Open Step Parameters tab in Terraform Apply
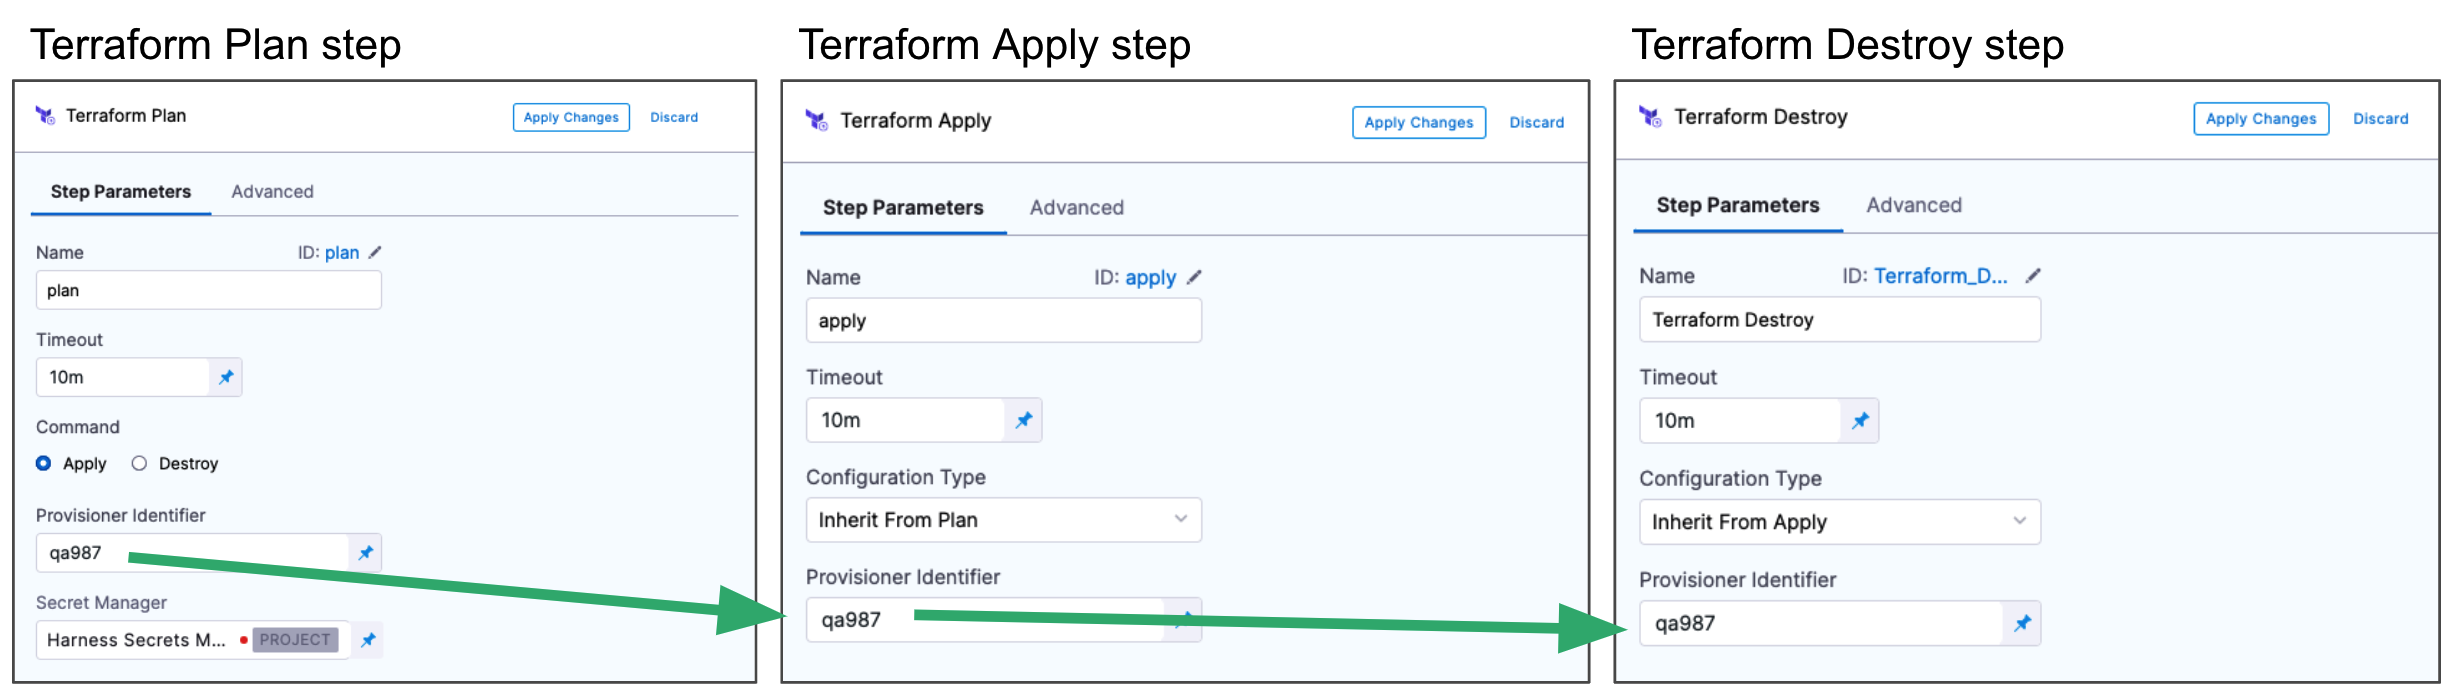Screen dimensions: 2454x698 tap(903, 208)
